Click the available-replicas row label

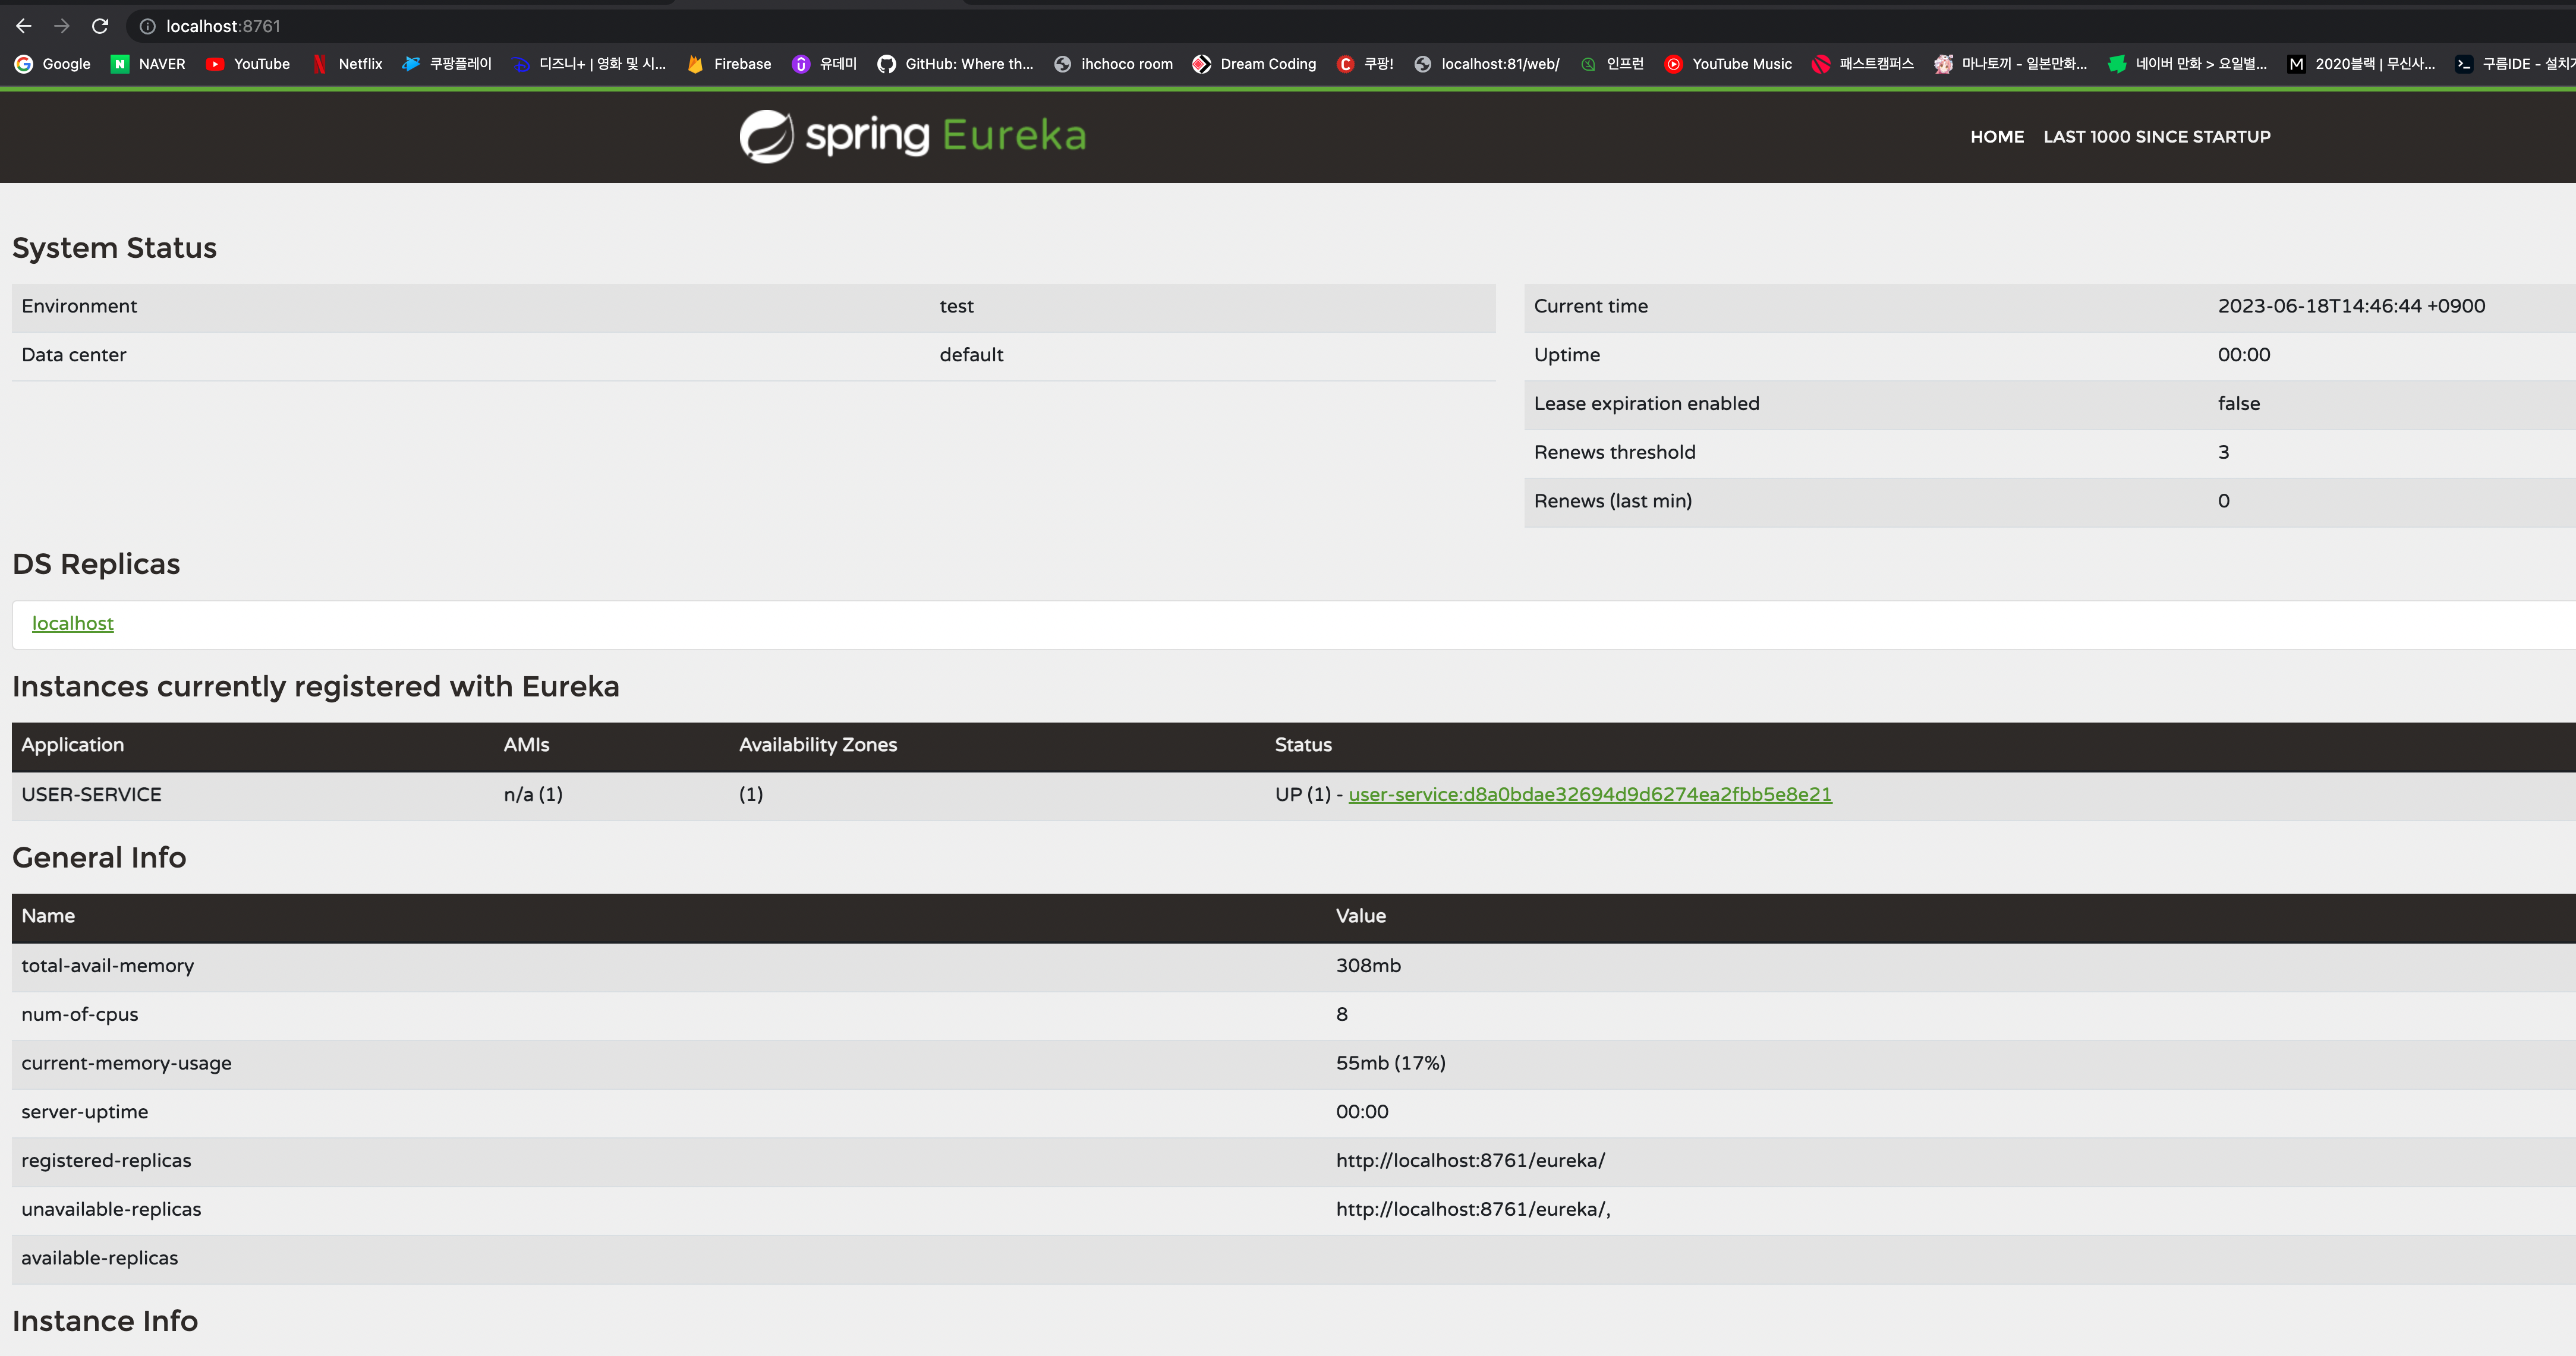point(99,1259)
